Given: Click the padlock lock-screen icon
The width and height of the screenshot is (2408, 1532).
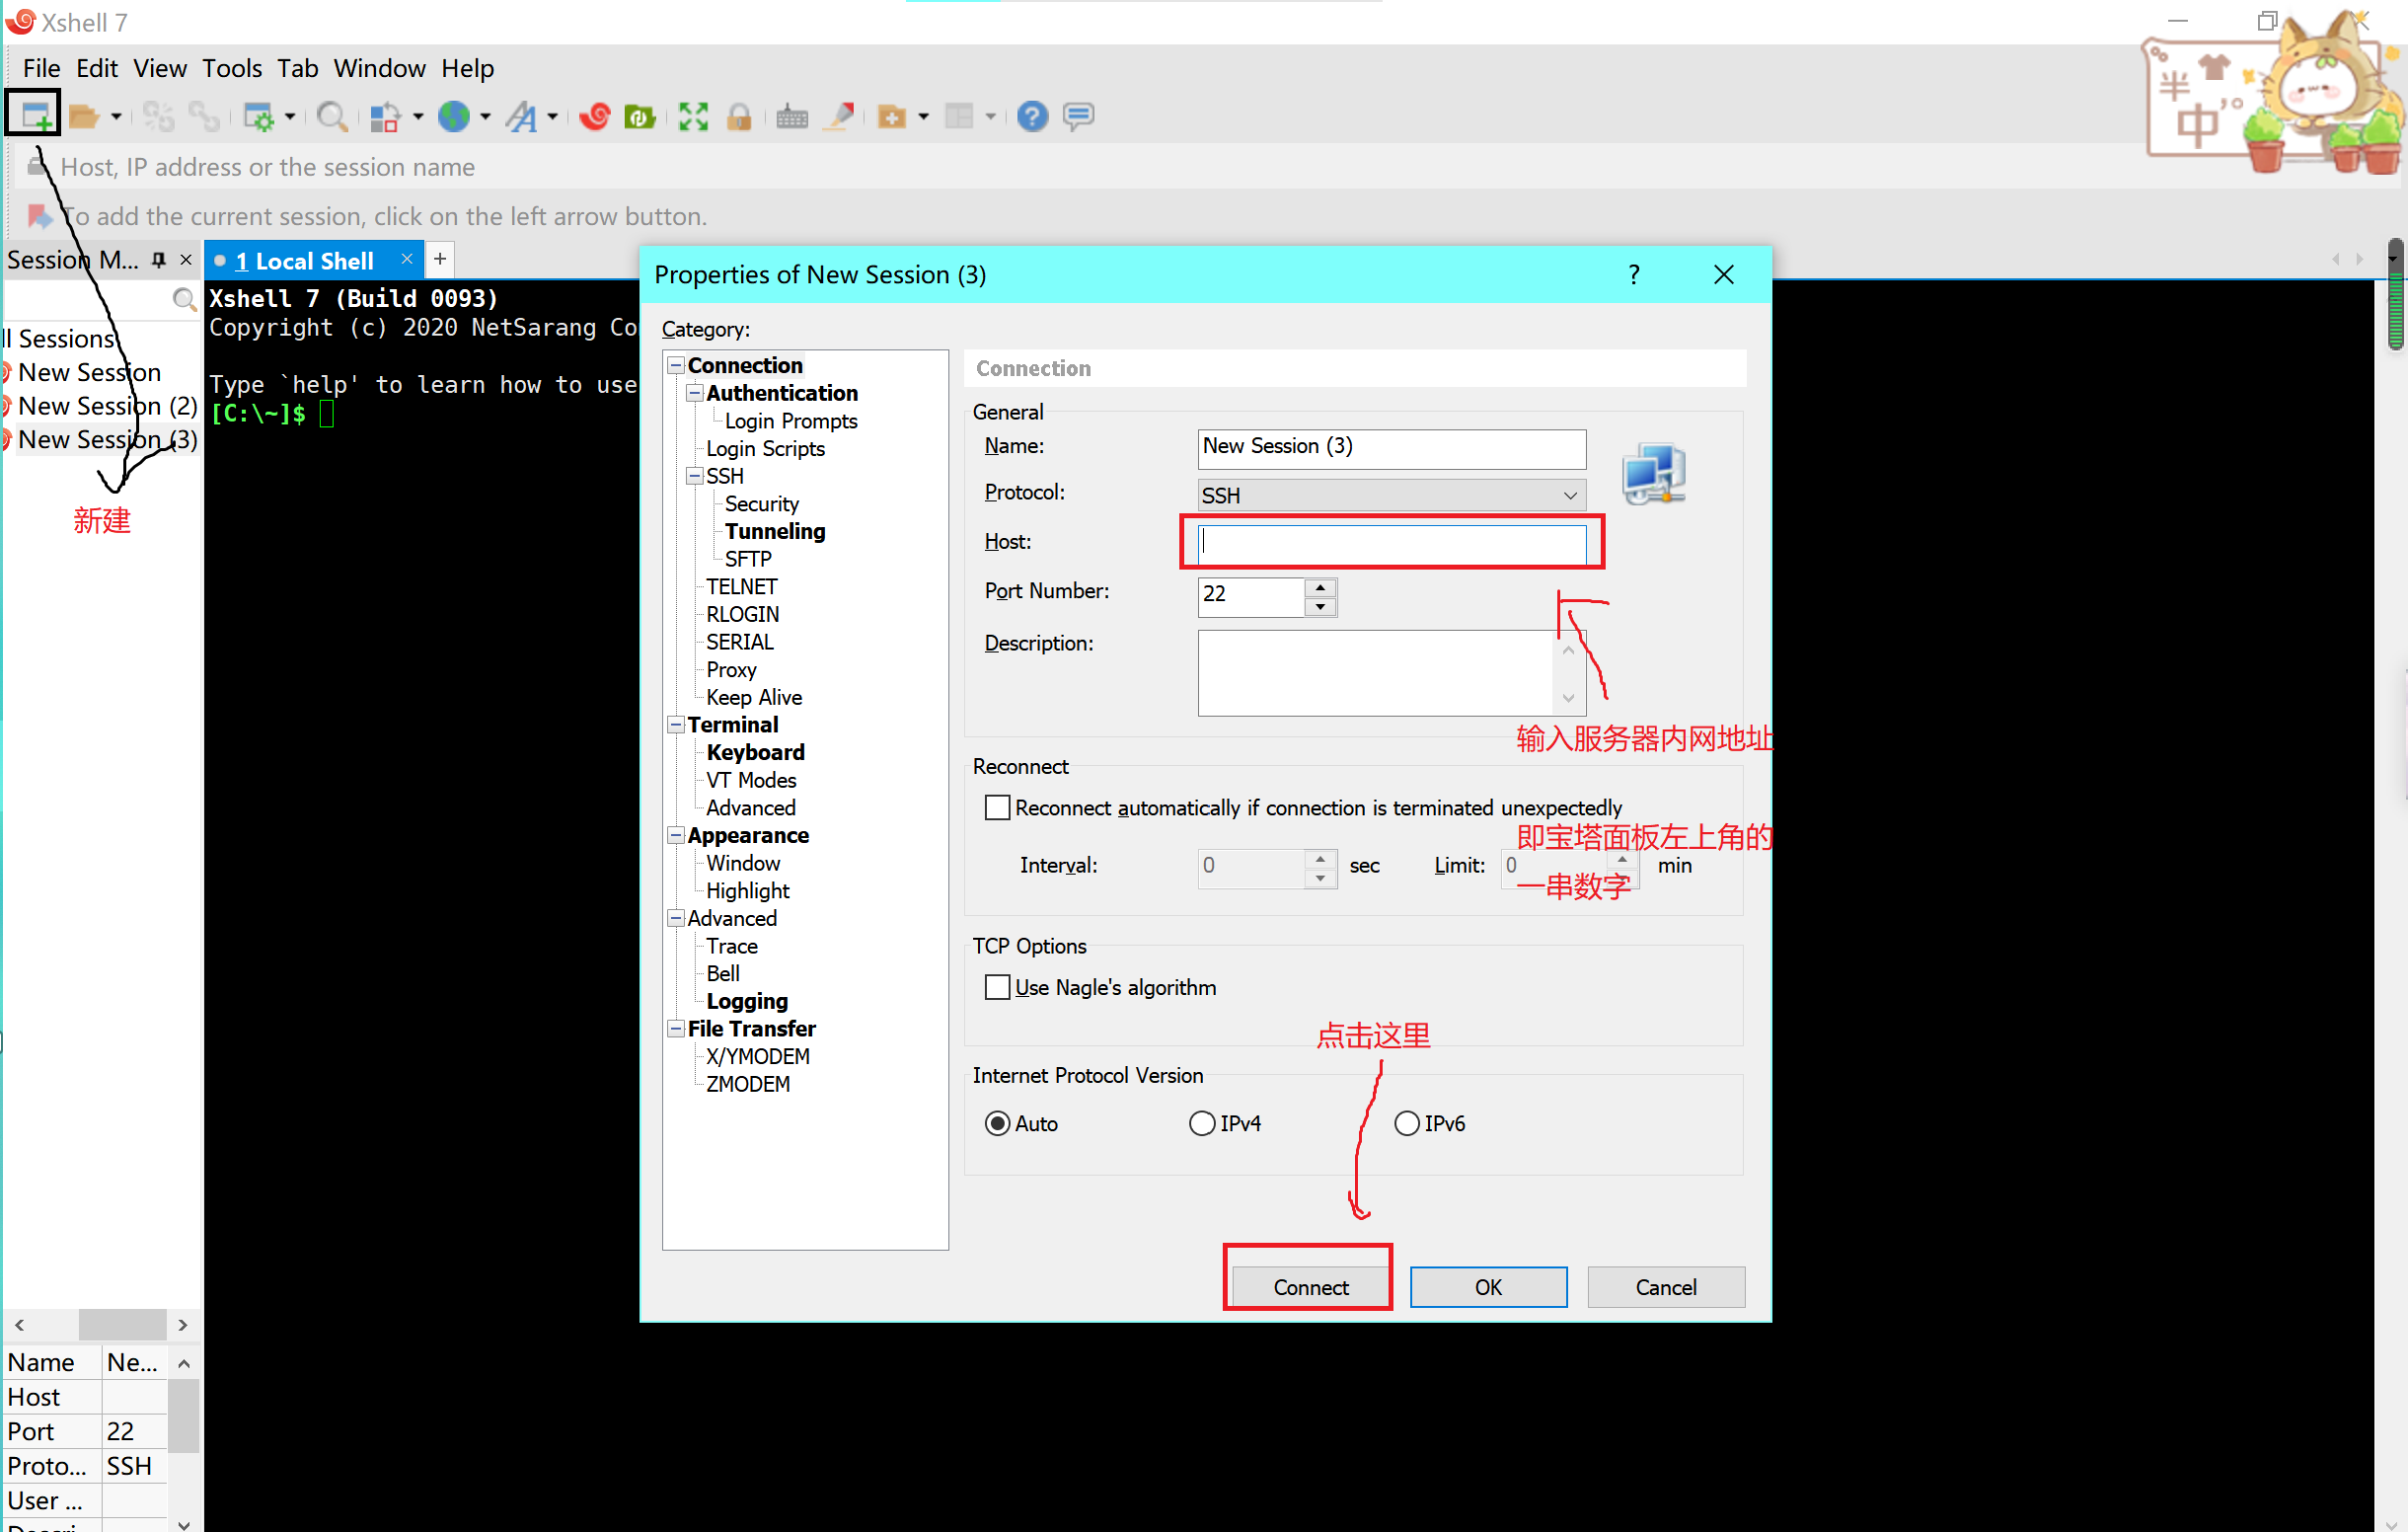Looking at the screenshot, I should pos(739,117).
